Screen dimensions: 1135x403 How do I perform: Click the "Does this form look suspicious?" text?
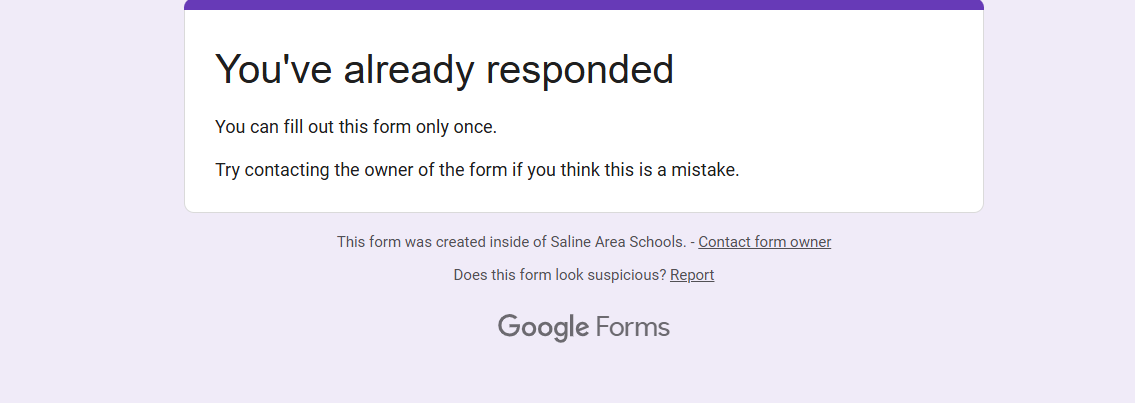click(560, 275)
